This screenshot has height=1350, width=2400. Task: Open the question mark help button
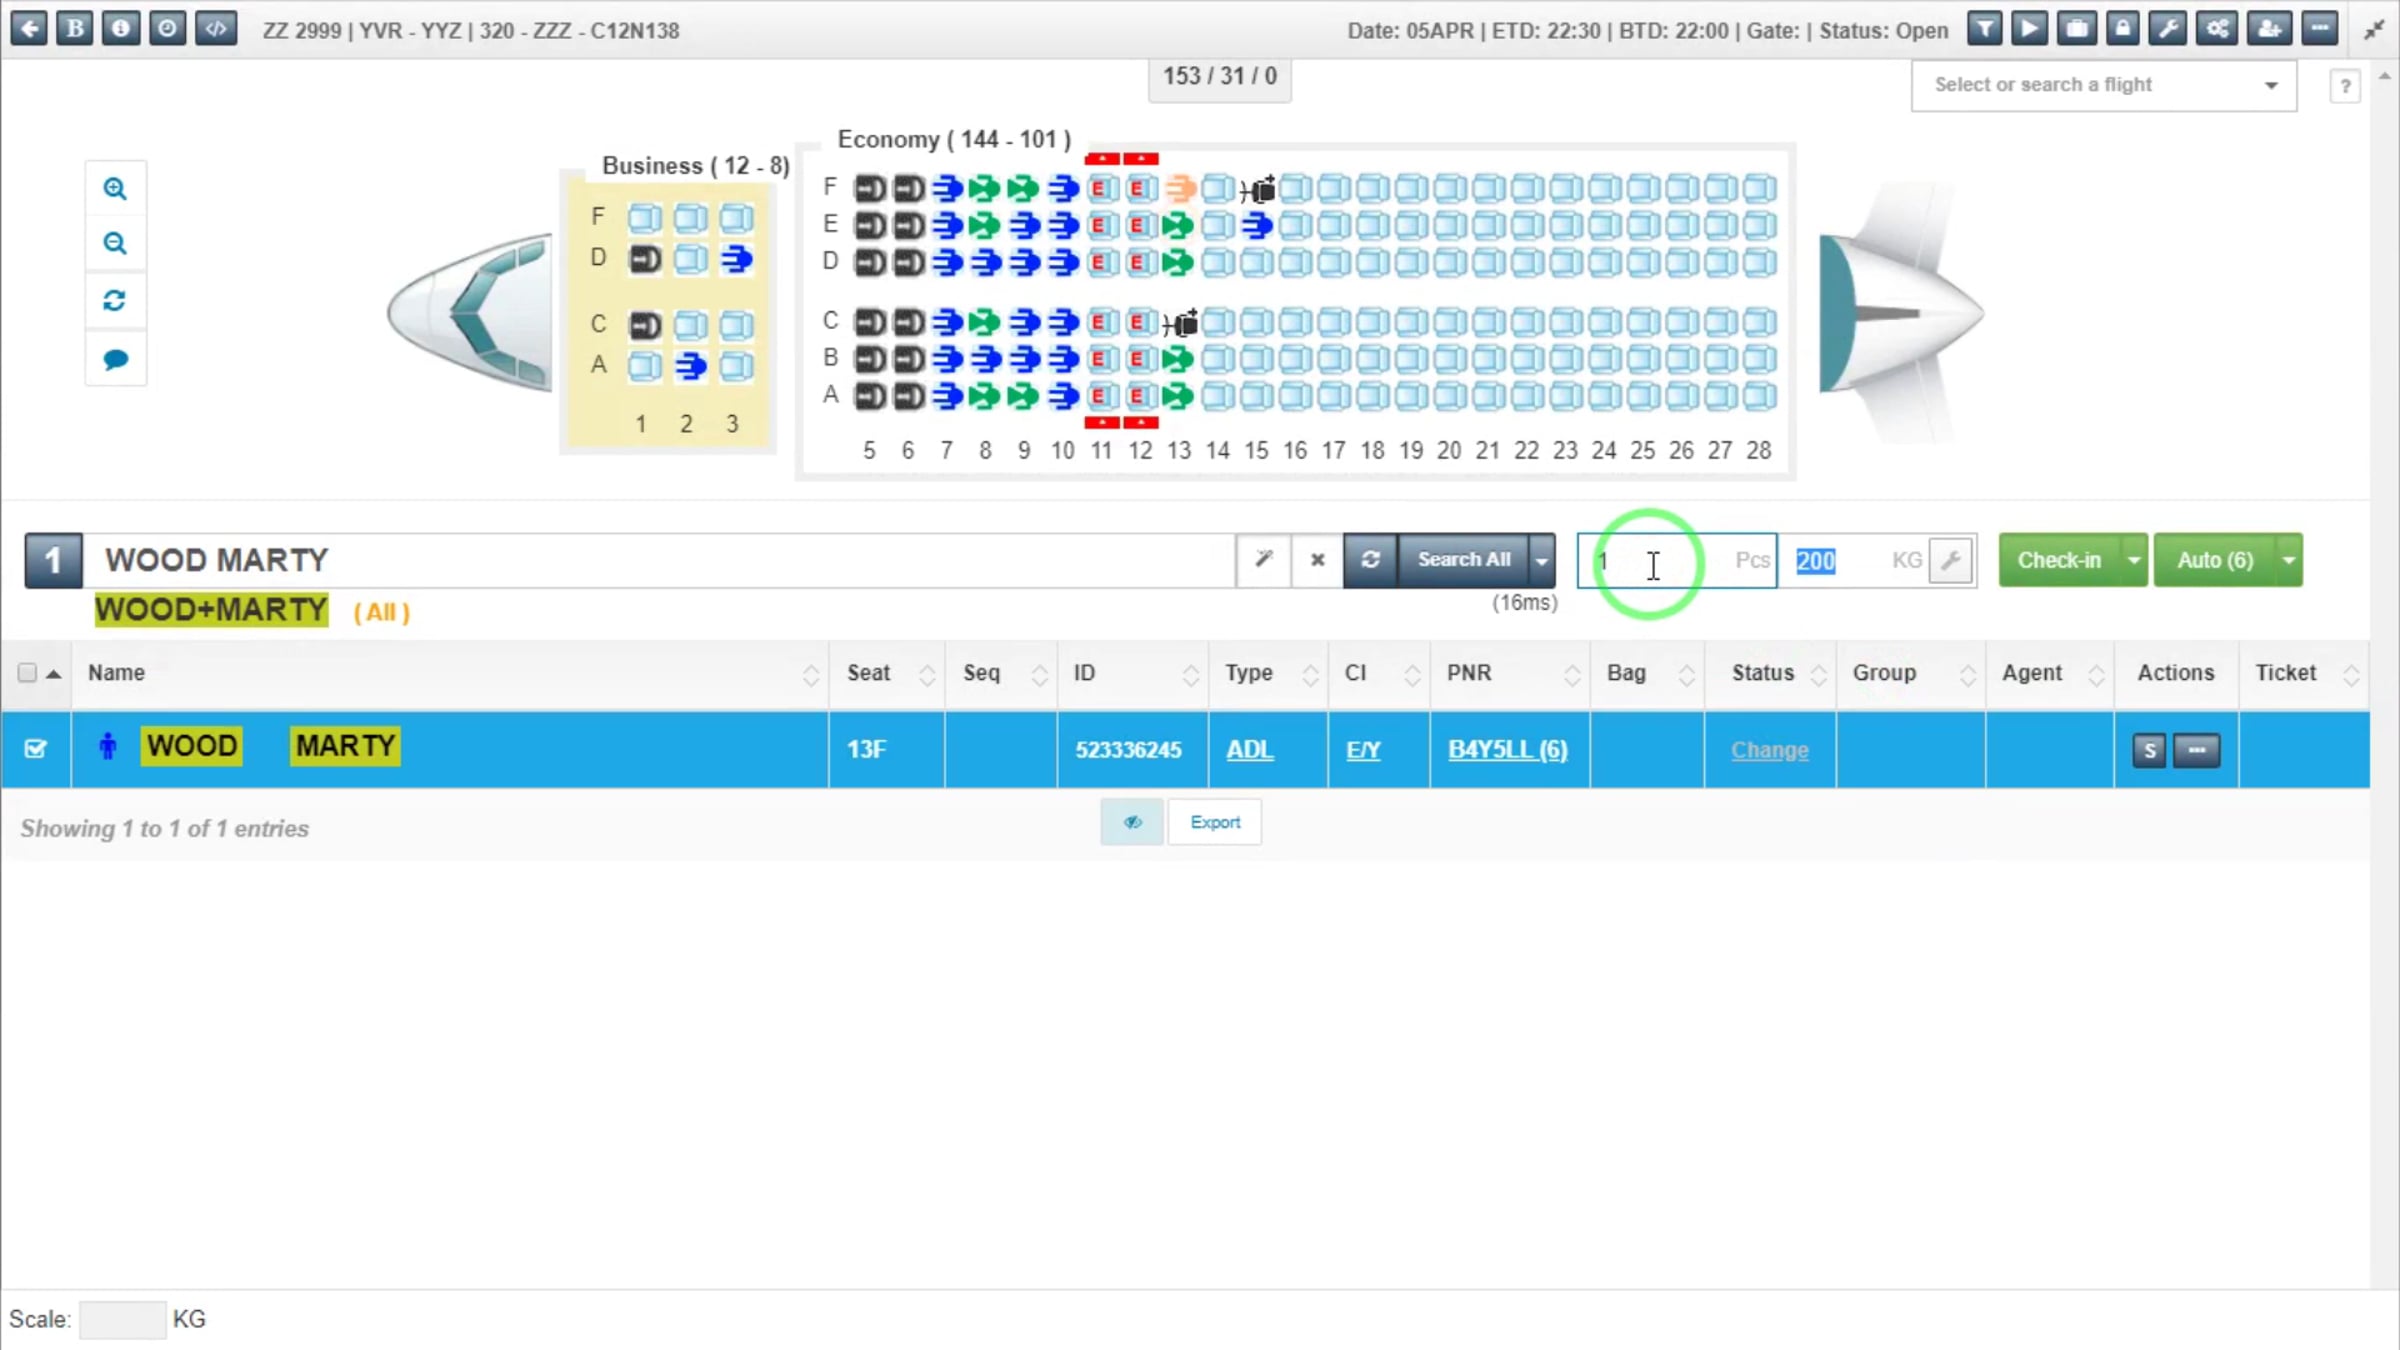[2345, 86]
